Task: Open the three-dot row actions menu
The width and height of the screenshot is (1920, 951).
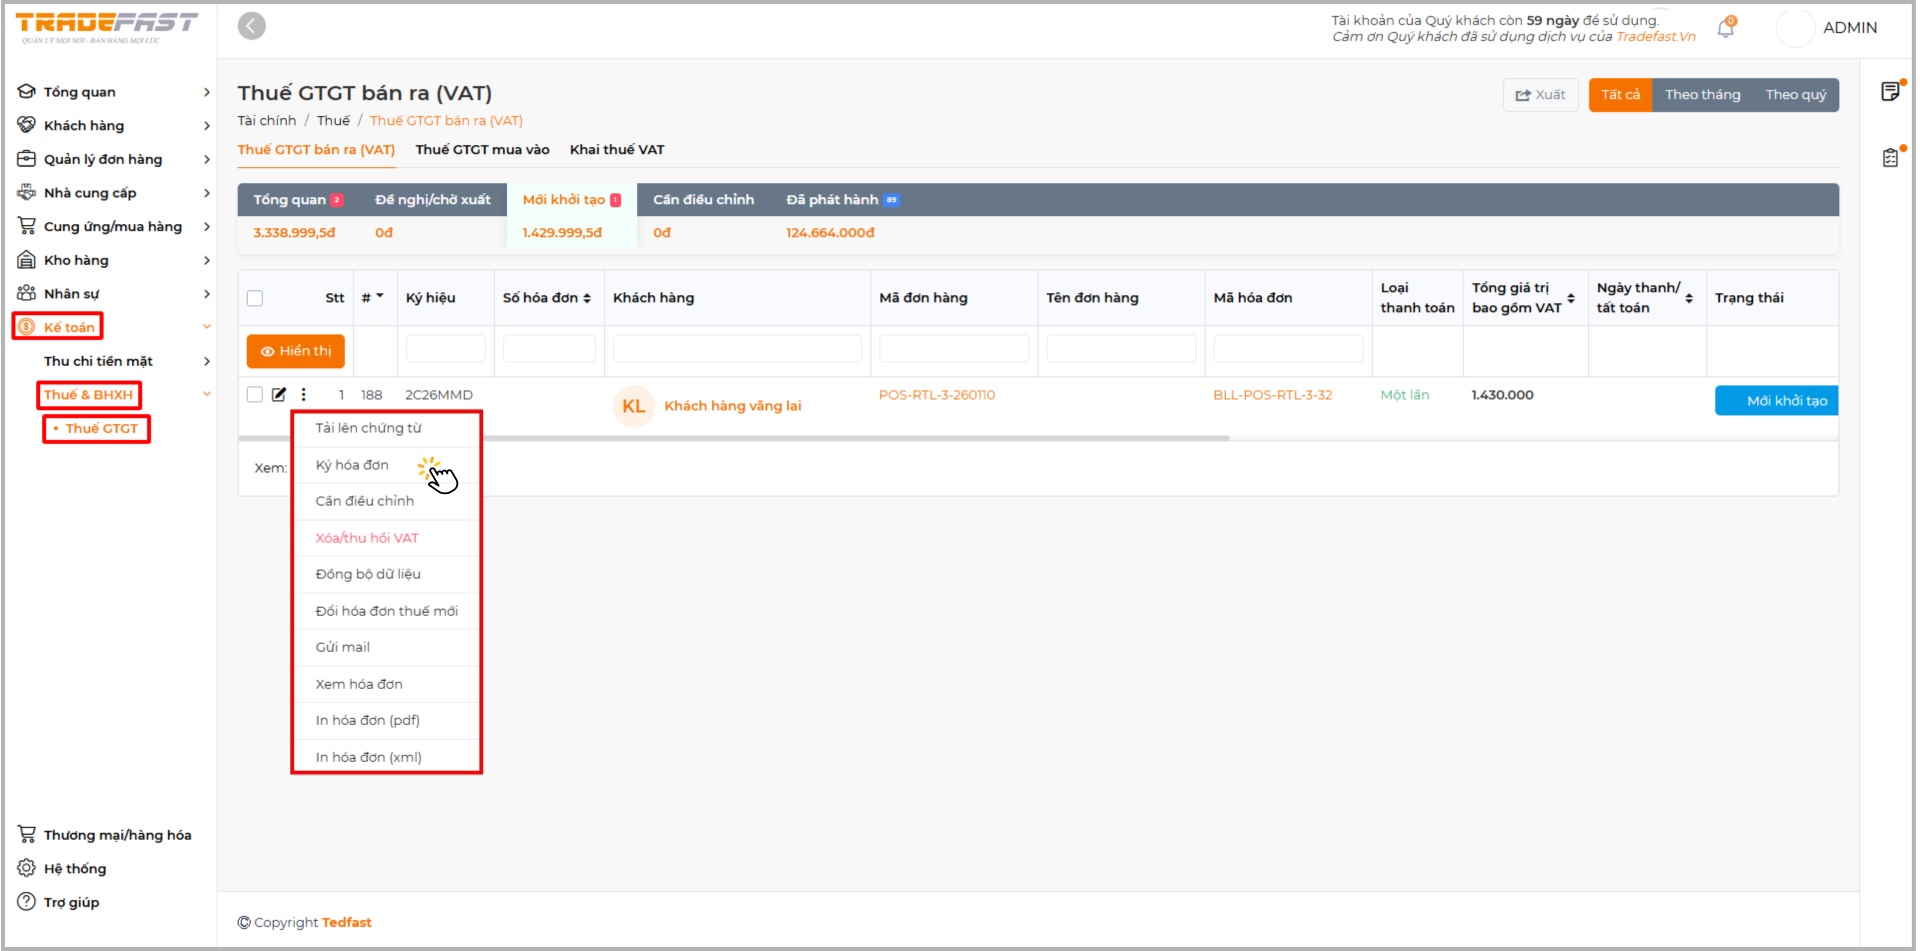Action: point(304,395)
